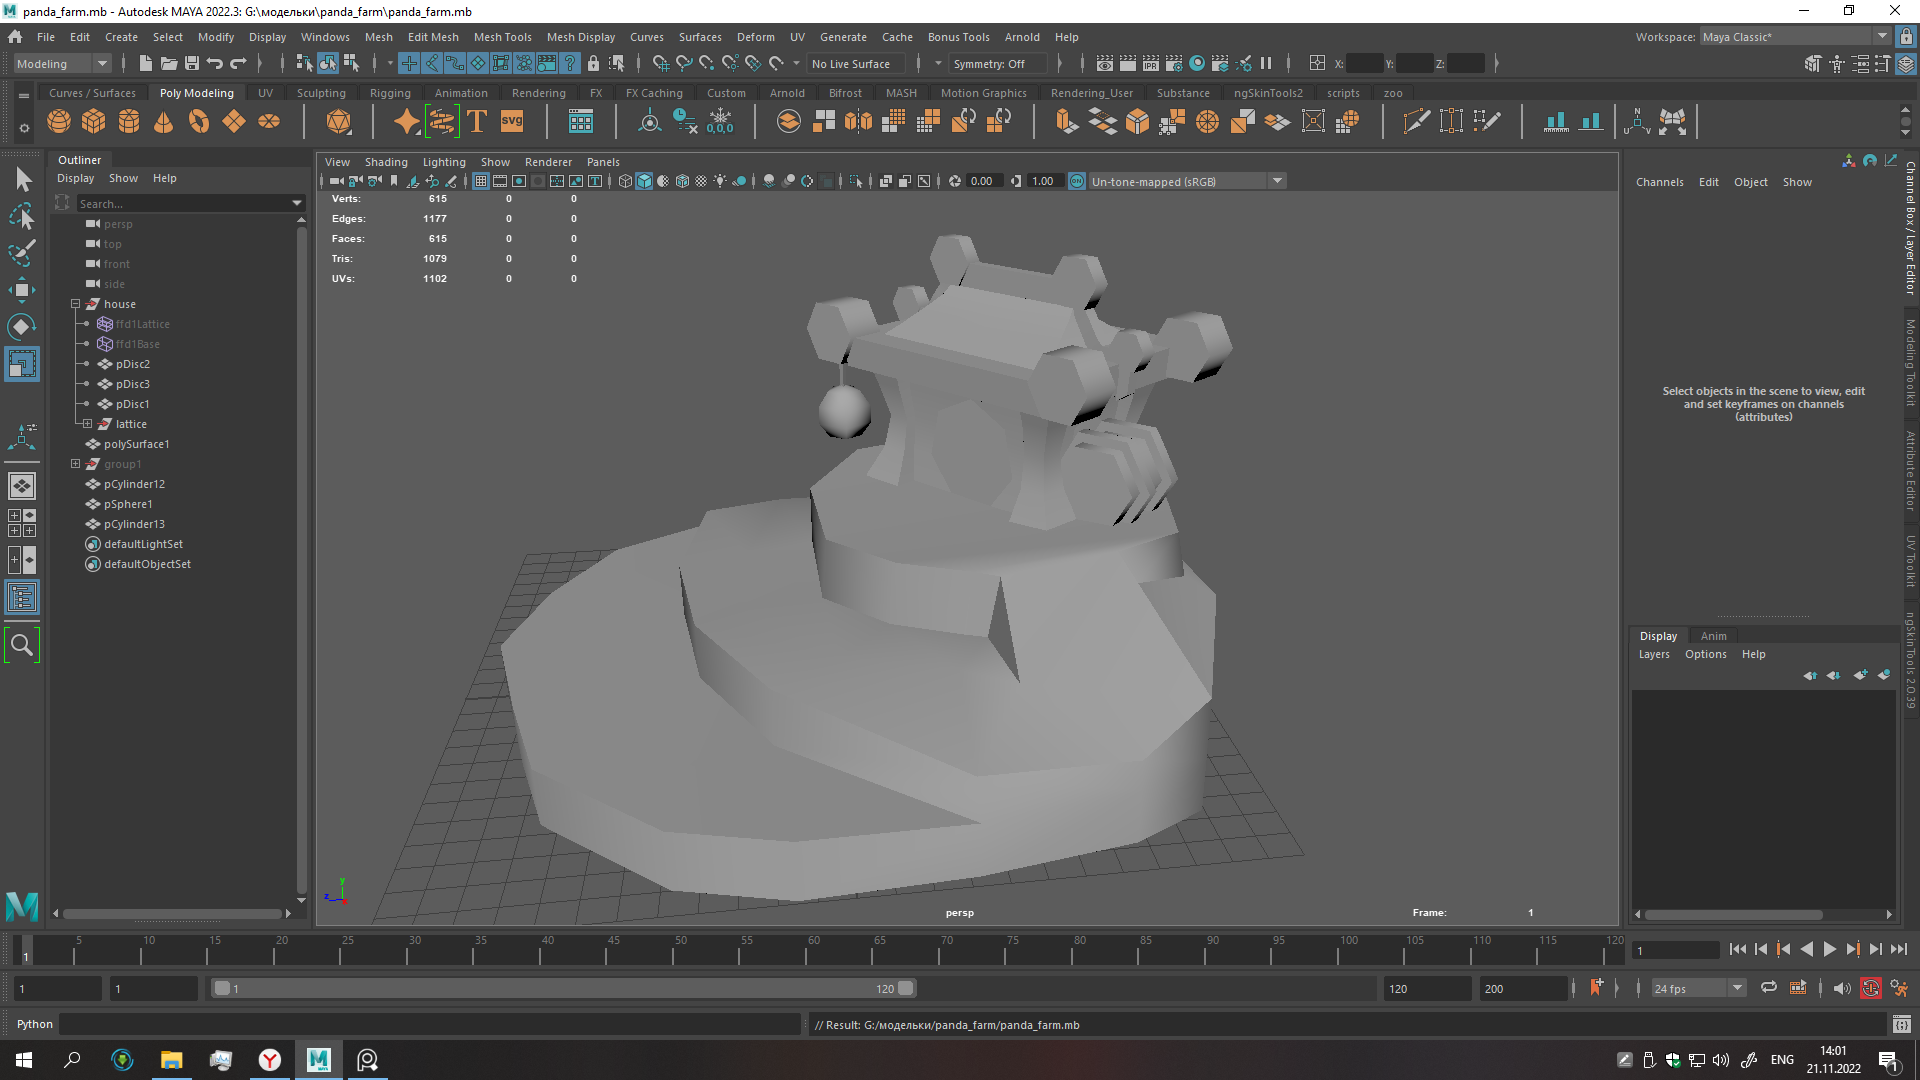
Task: Select the Lasso selection tool
Action: 22,216
